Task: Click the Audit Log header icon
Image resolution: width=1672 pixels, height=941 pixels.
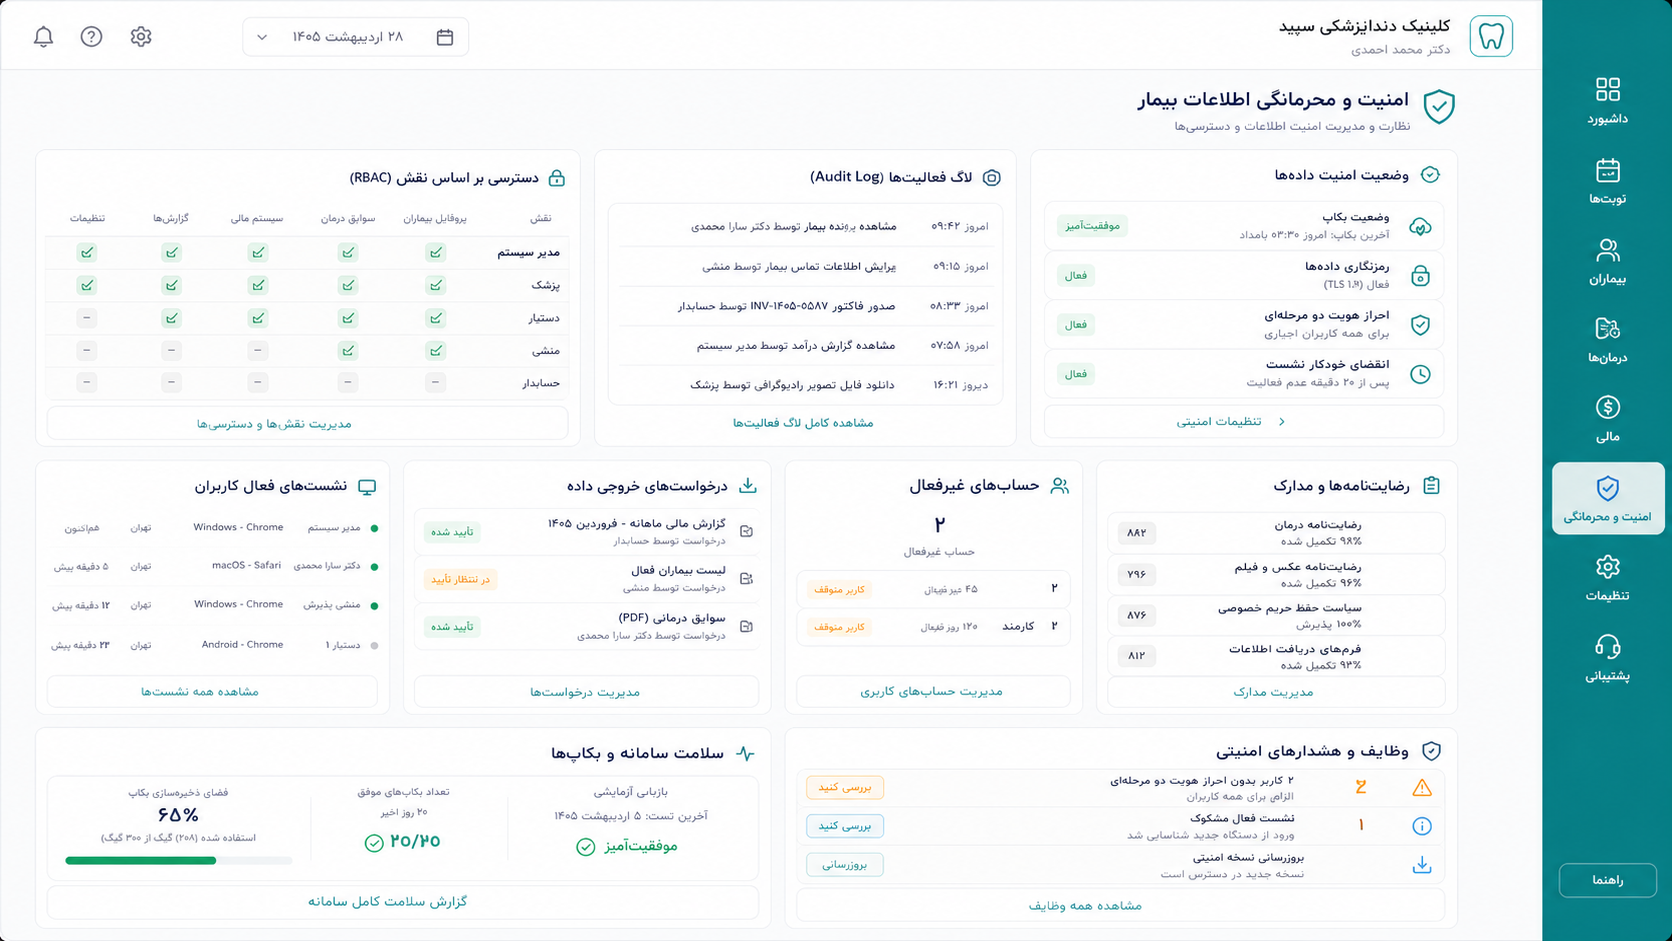Action: coord(991,177)
